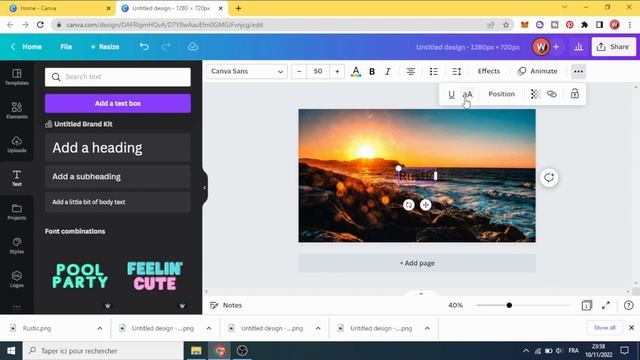The height and width of the screenshot is (360, 640).
Task: Toggle bulleted list formatting
Action: [x=433, y=71]
